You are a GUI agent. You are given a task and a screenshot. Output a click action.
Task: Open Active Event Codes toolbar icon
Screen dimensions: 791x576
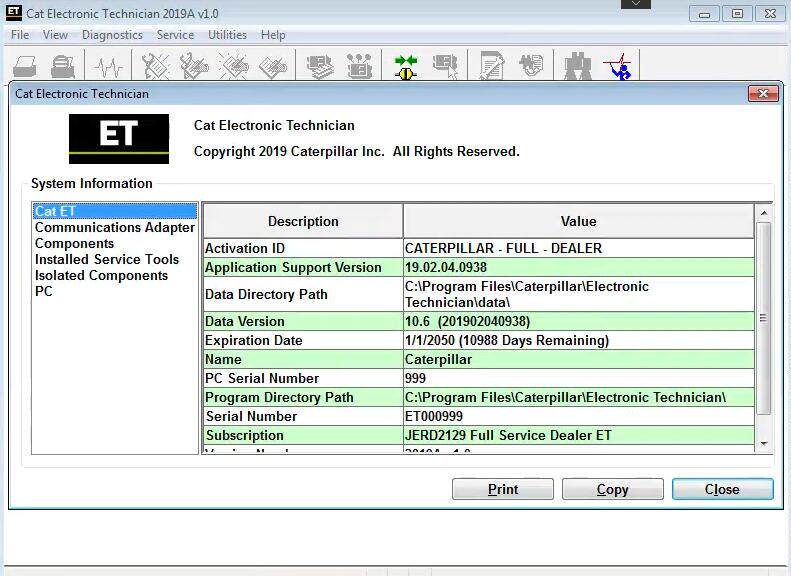pyautogui.click(x=234, y=66)
